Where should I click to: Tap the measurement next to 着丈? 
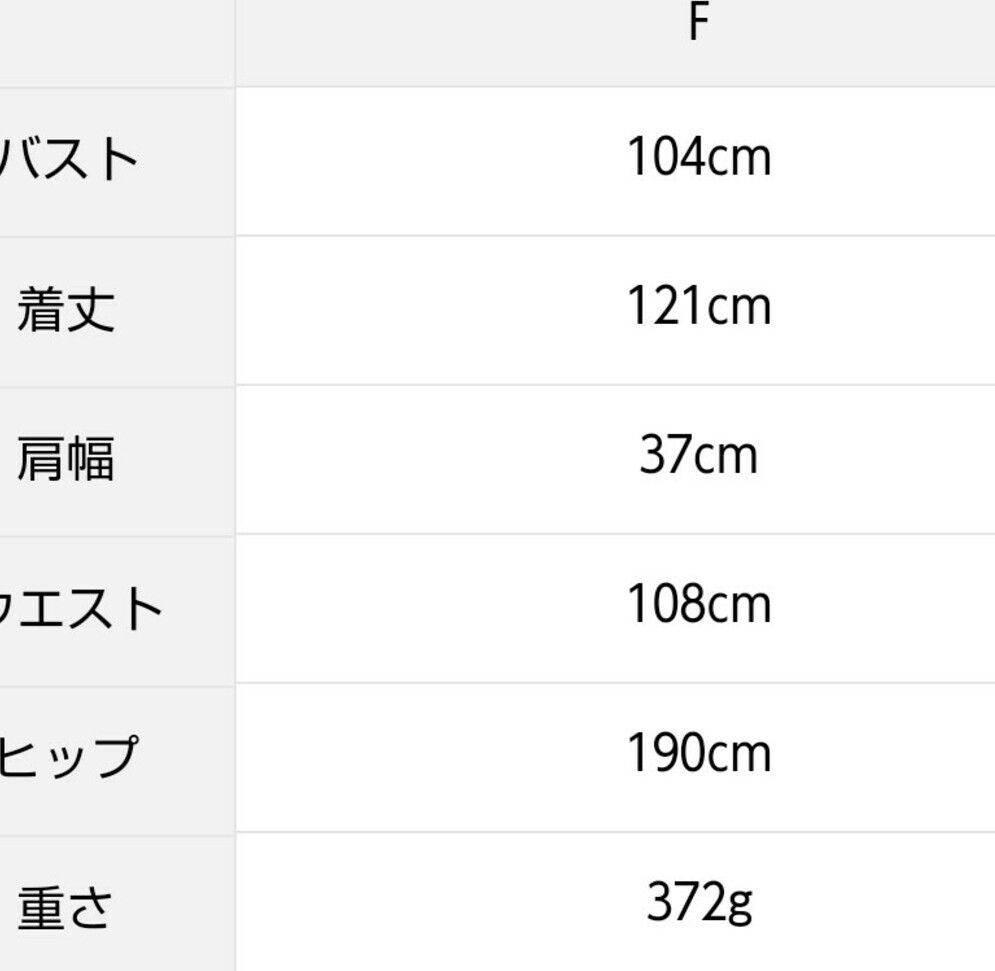pyautogui.click(x=698, y=306)
